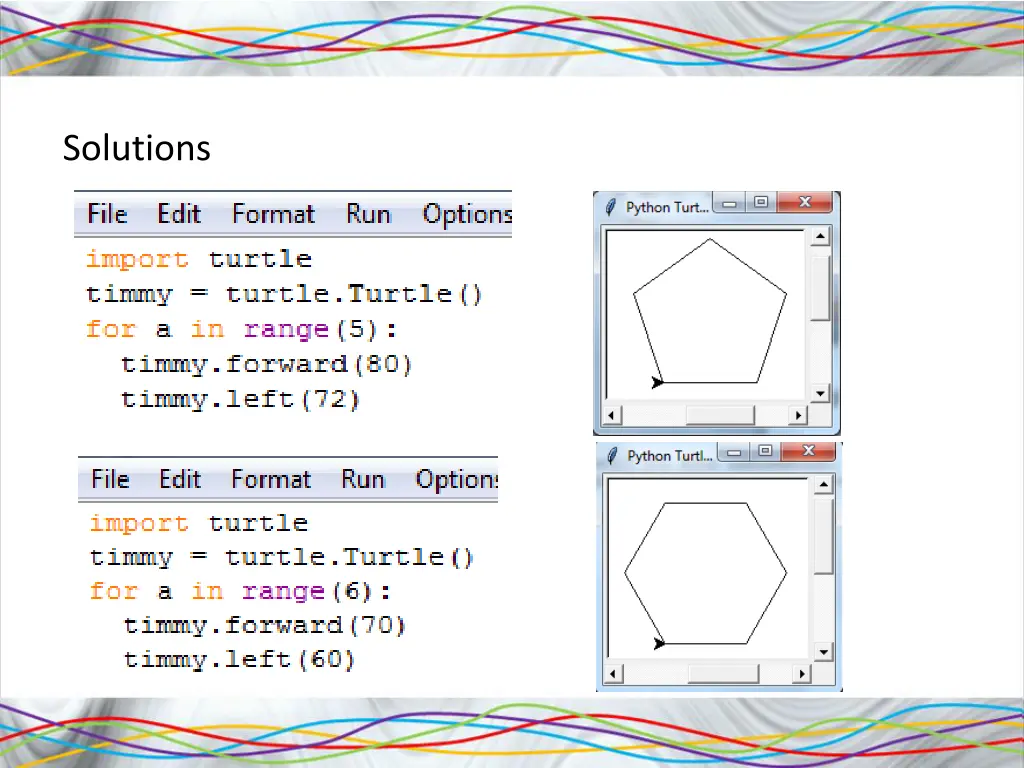Click "import turtle" in the range(5) editor
The height and width of the screenshot is (768, 1024).
tap(199, 259)
